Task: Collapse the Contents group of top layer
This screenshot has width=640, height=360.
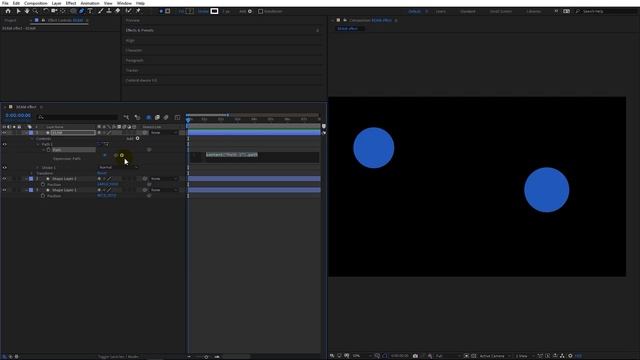Action: click(32, 139)
